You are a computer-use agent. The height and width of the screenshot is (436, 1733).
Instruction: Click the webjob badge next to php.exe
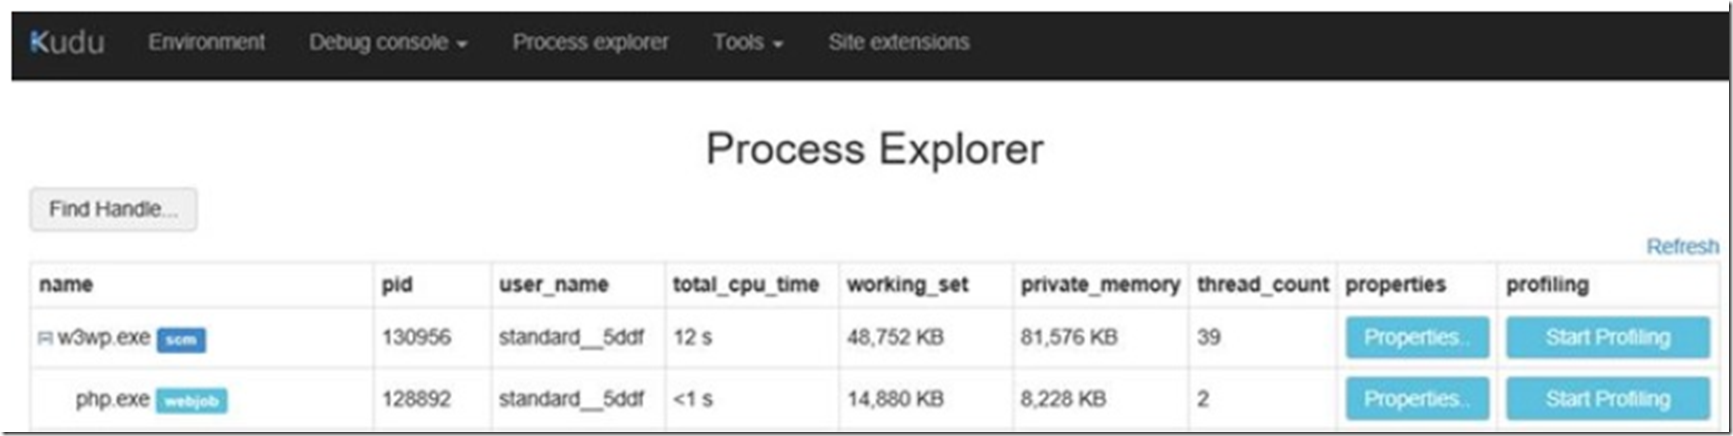(x=191, y=401)
